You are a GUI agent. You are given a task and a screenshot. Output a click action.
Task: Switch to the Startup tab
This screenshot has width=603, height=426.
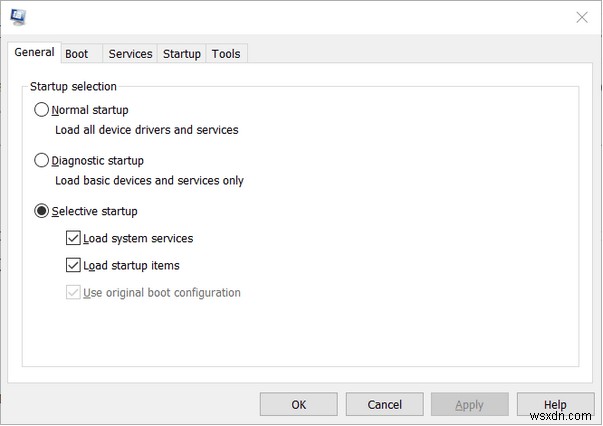(182, 54)
